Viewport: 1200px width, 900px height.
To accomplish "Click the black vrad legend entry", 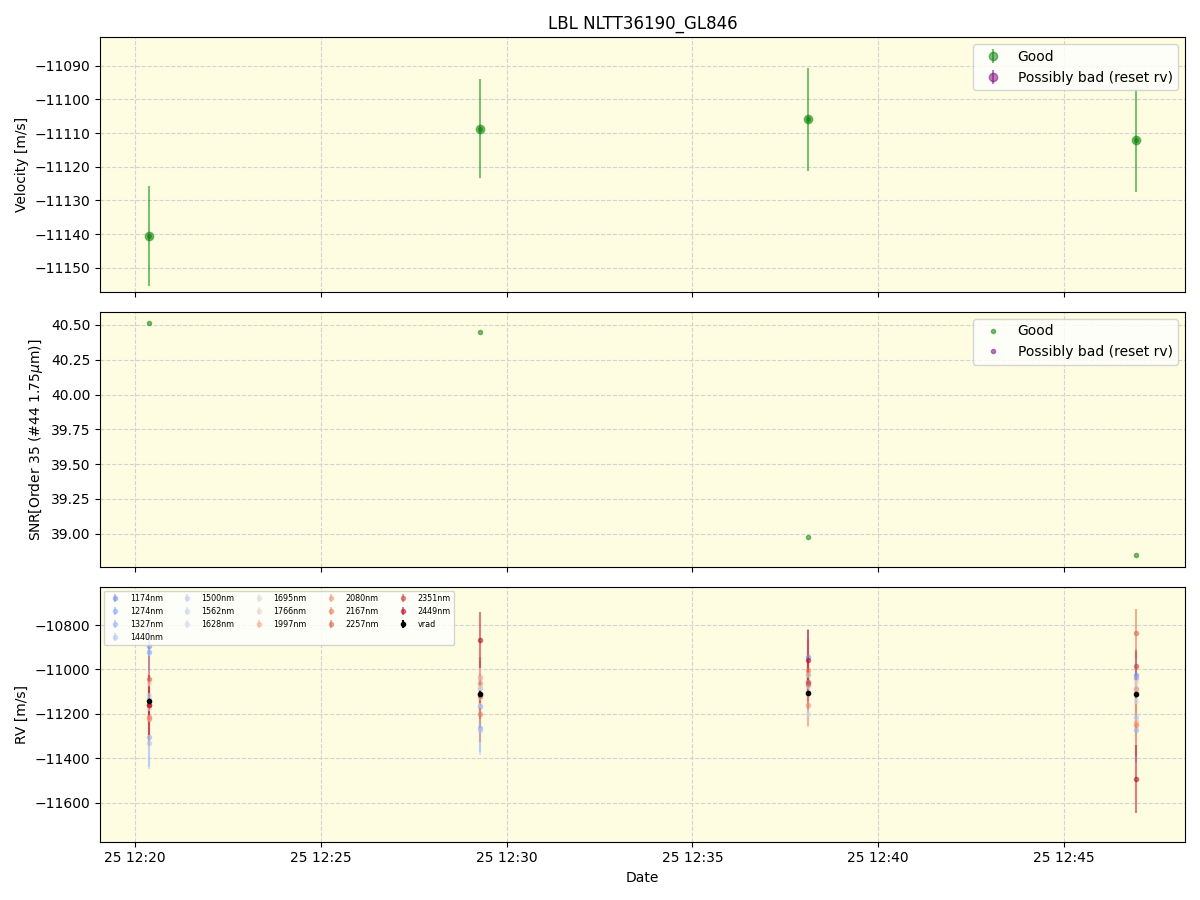I will click(x=417, y=624).
